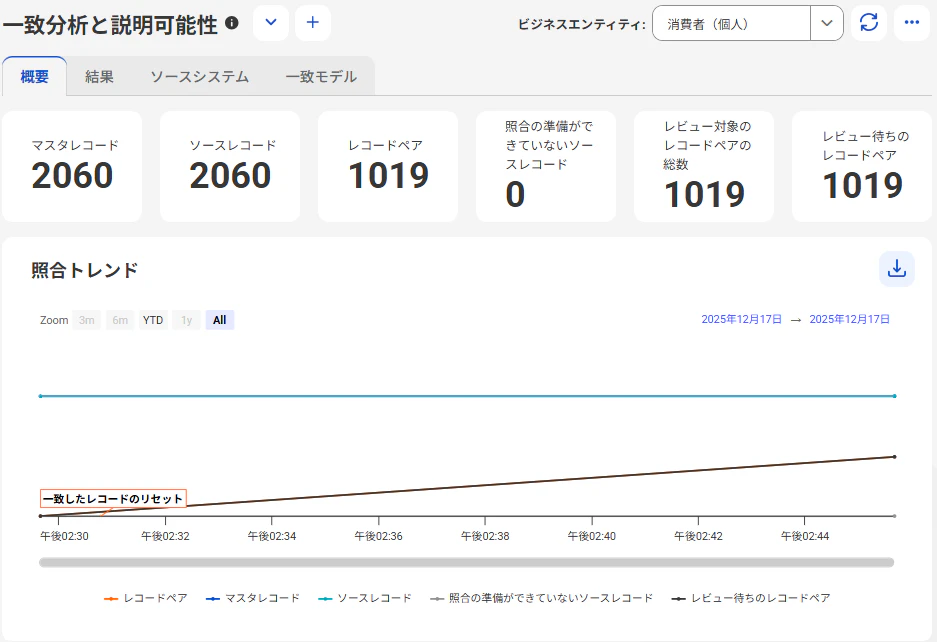Select the YTD zoom button

point(153,320)
